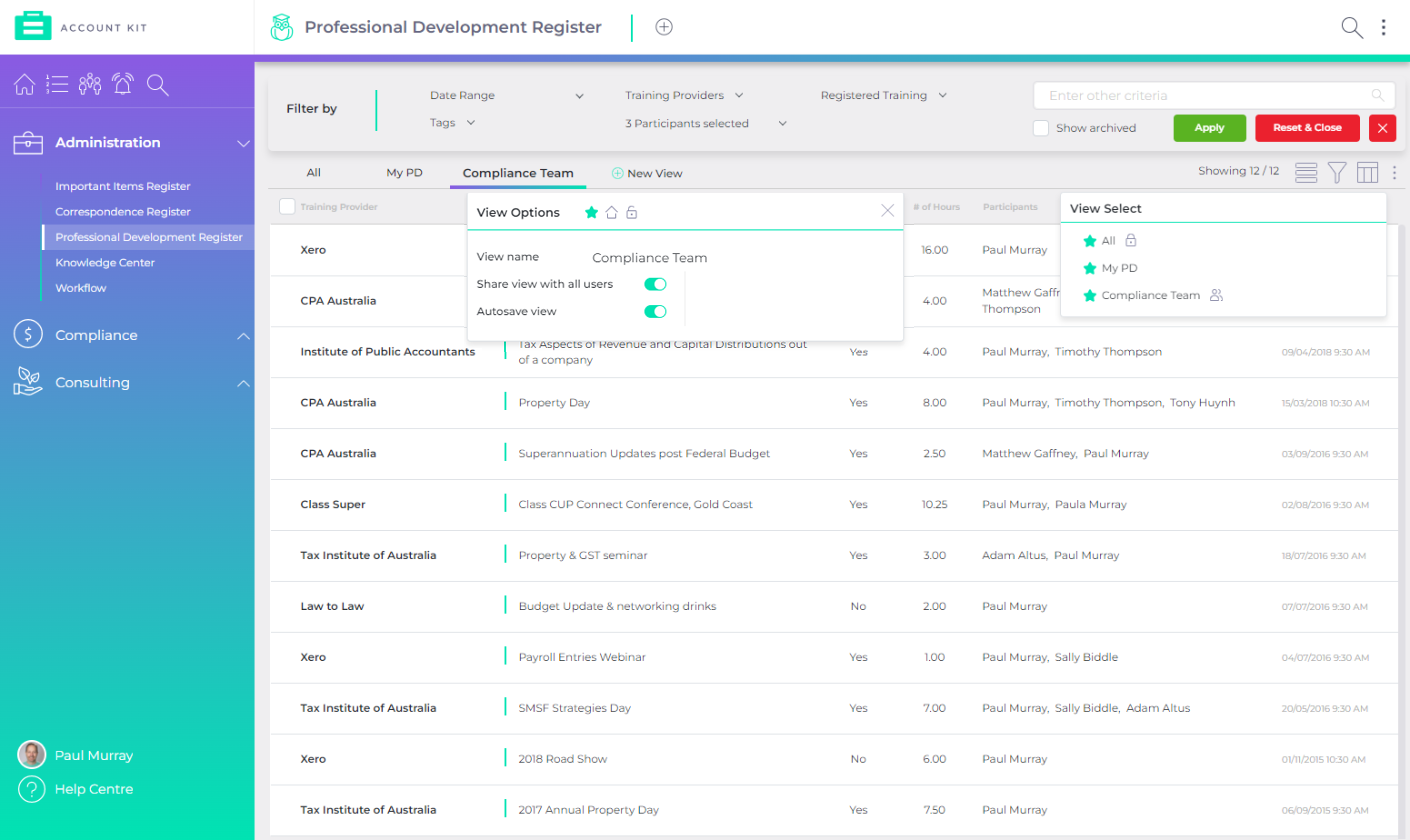The width and height of the screenshot is (1410, 840).
Task: Sort by the # of Hours column header
Action: tap(936, 207)
